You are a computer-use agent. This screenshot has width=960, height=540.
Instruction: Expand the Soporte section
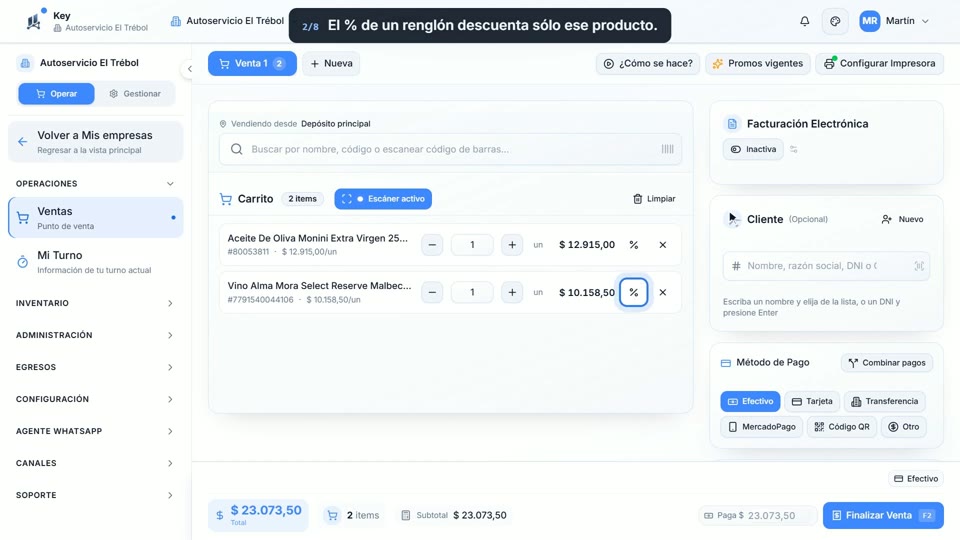pos(96,495)
